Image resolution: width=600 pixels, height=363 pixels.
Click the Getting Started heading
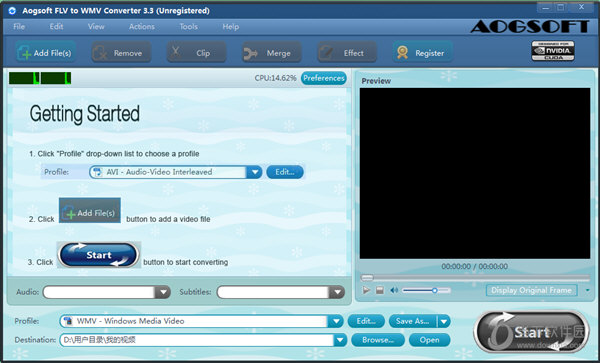pyautogui.click(x=85, y=114)
